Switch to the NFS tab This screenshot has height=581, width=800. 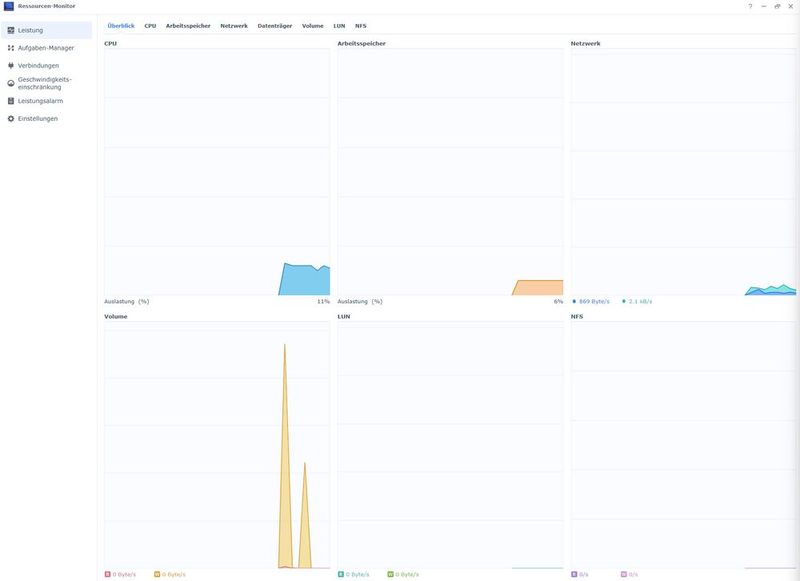358,24
